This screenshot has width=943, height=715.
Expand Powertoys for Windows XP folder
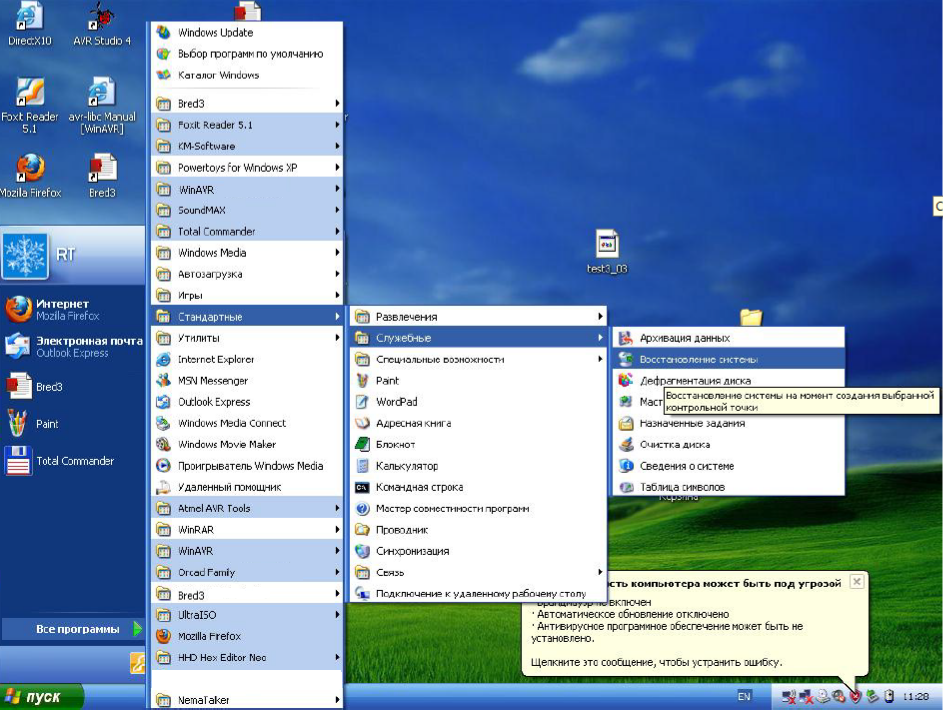click(247, 167)
